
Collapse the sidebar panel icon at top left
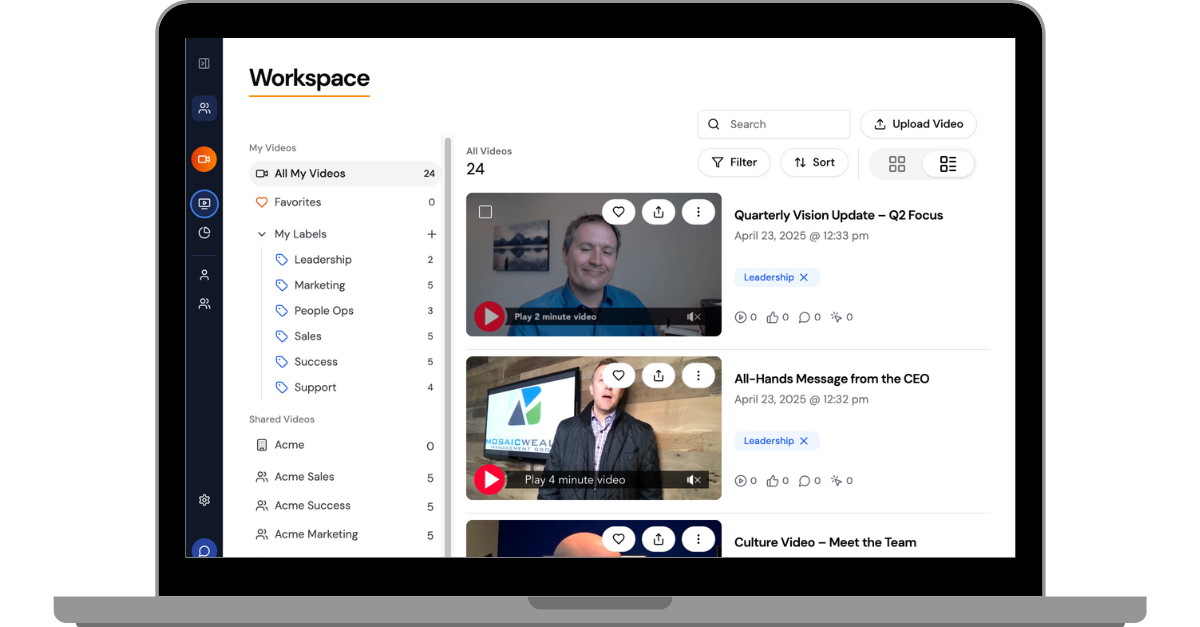click(204, 64)
